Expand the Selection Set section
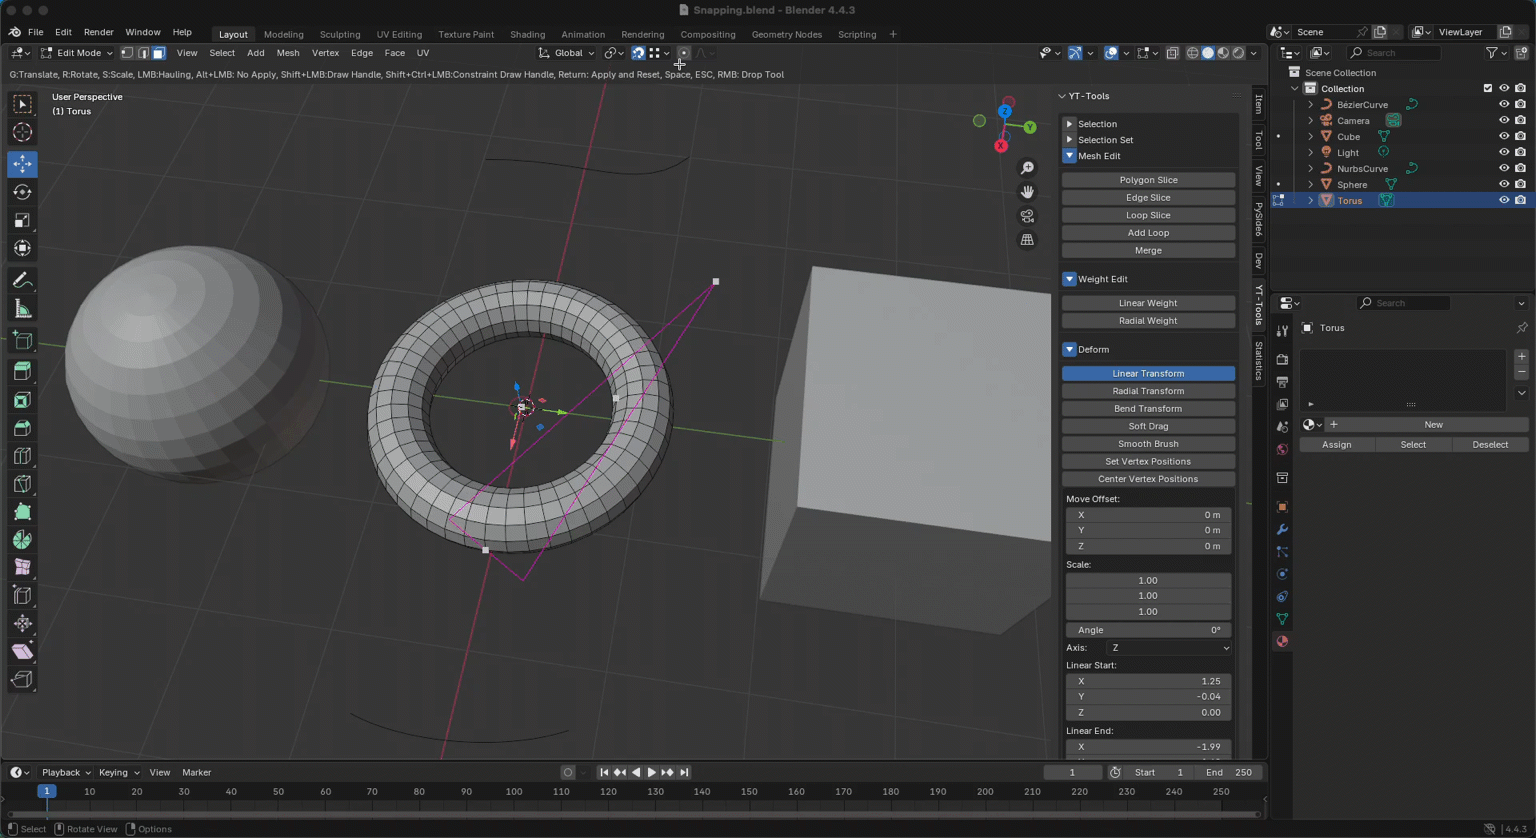Image resolution: width=1536 pixels, height=838 pixels. coord(1069,140)
